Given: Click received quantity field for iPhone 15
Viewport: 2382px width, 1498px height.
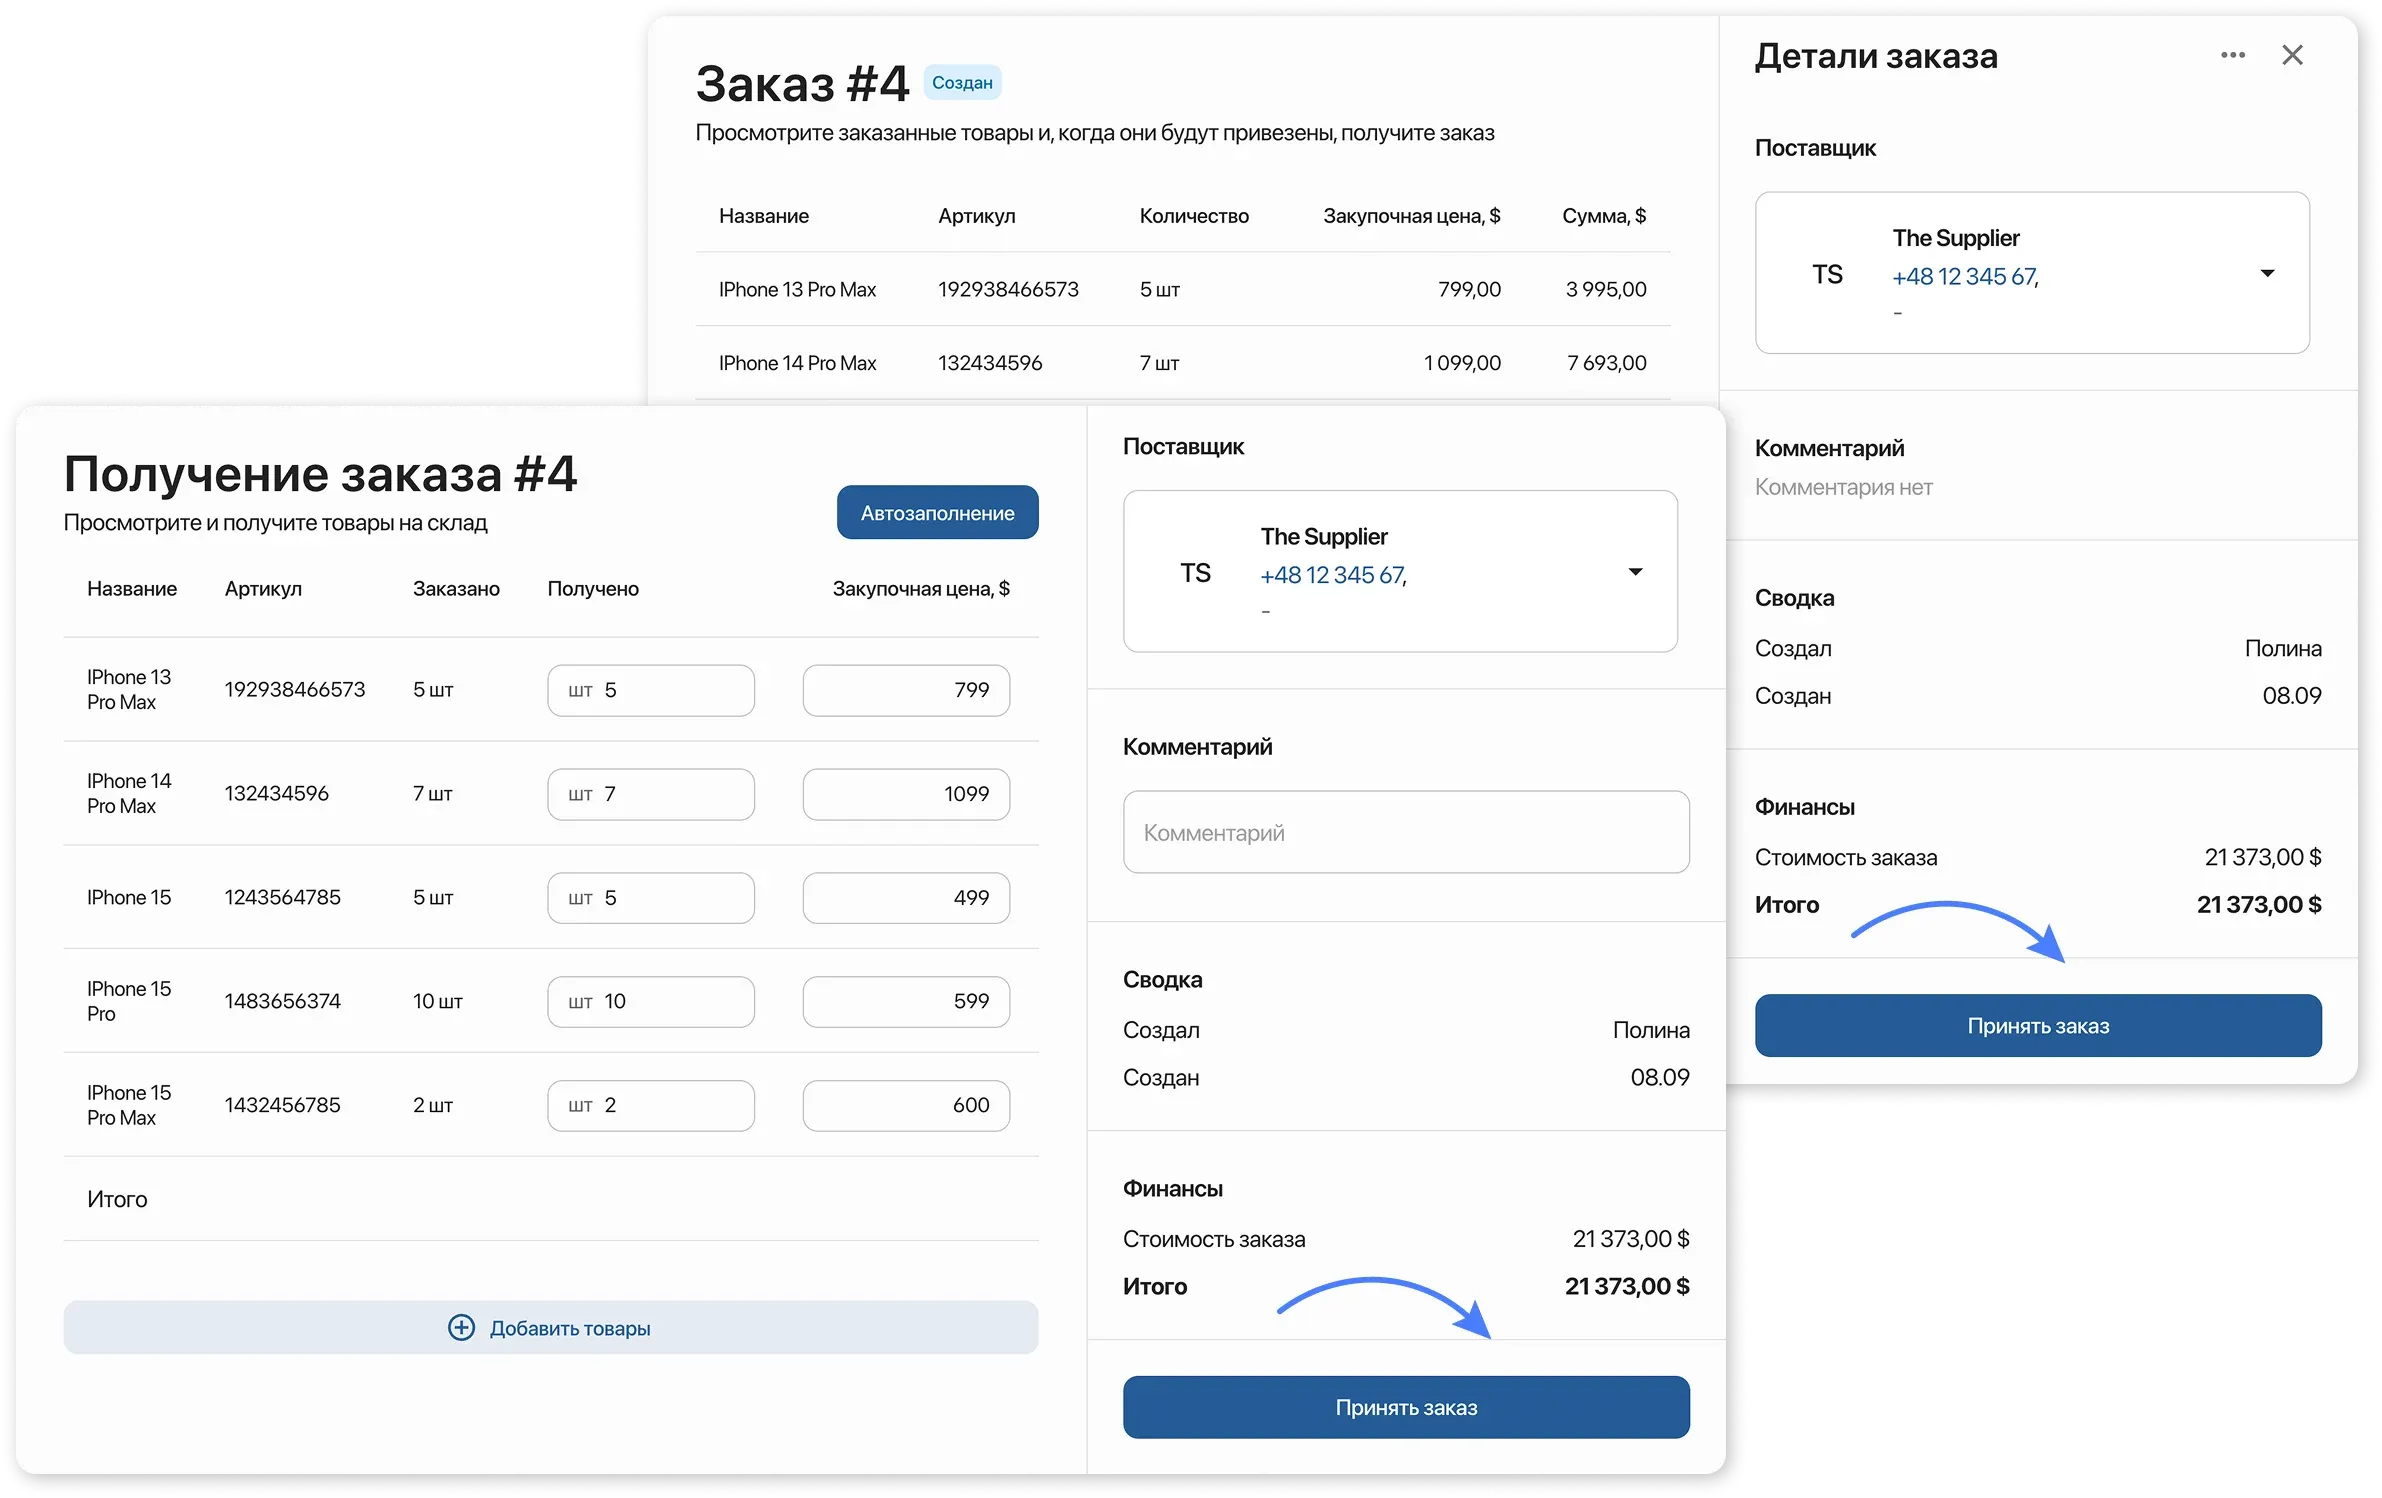Looking at the screenshot, I should pyautogui.click(x=651, y=898).
